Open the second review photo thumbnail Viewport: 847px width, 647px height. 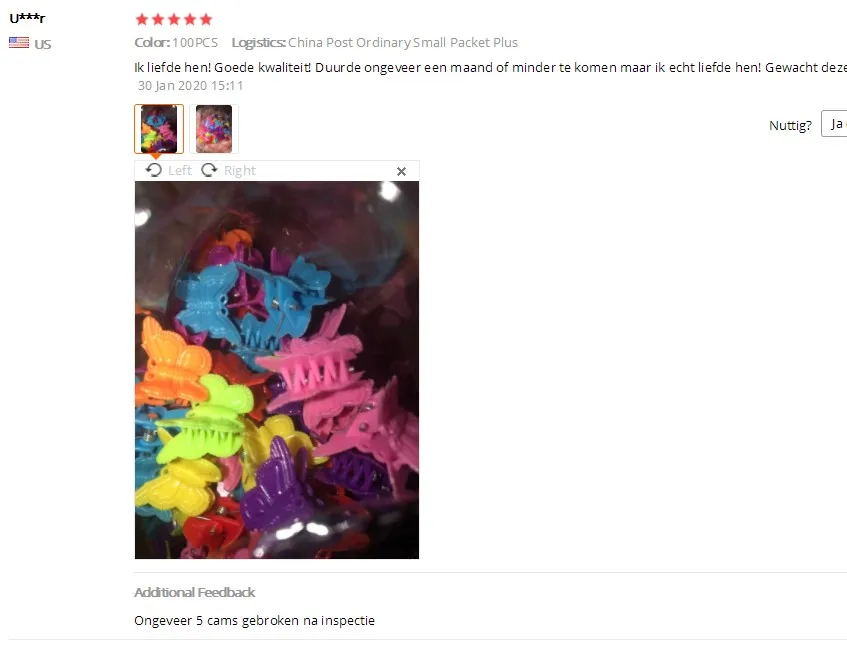[x=214, y=129]
